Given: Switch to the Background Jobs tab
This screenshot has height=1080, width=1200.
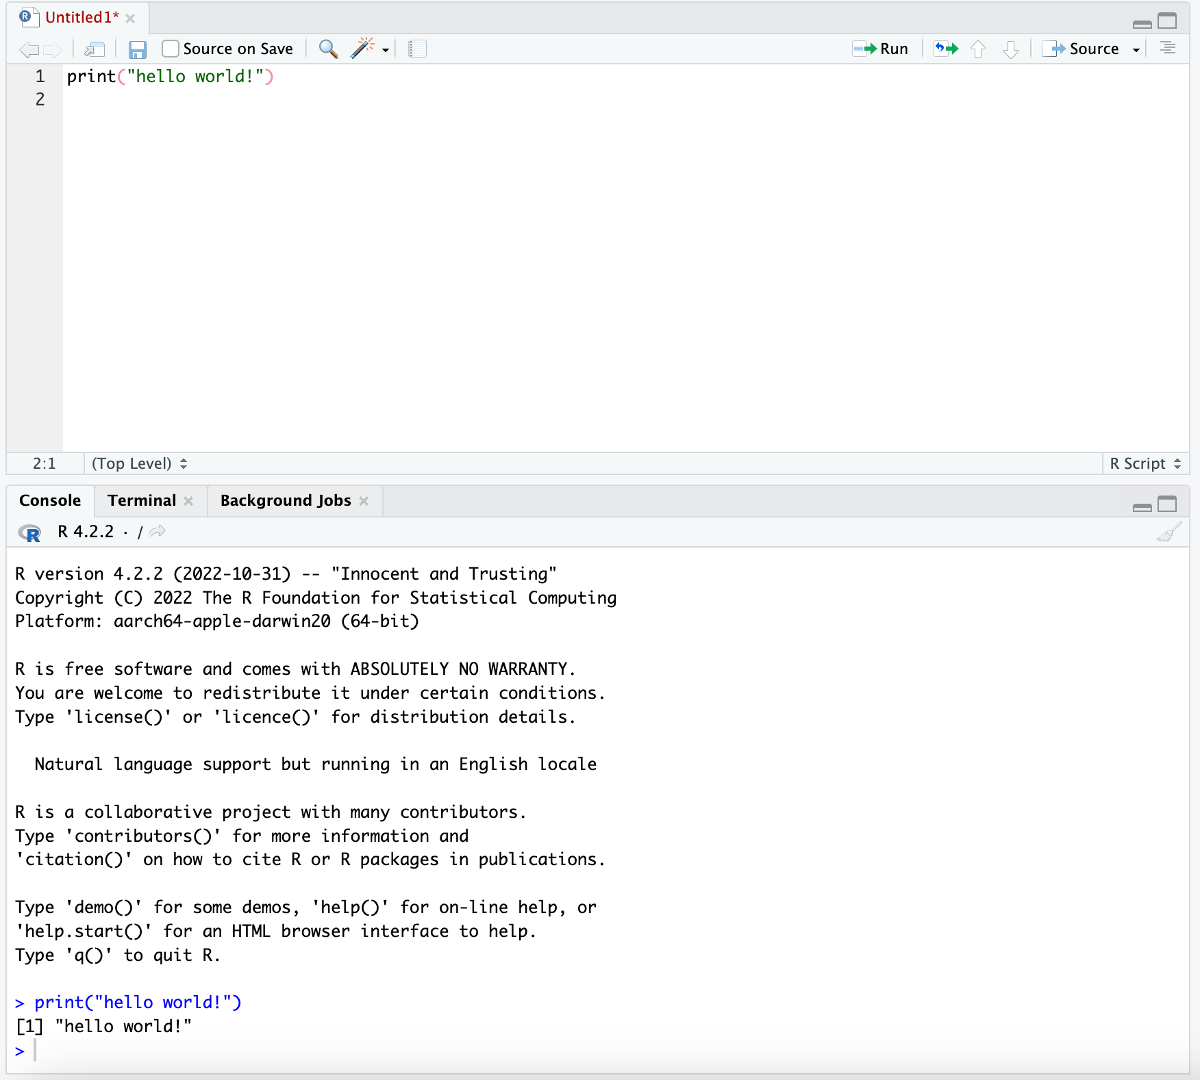Looking at the screenshot, I should (286, 500).
